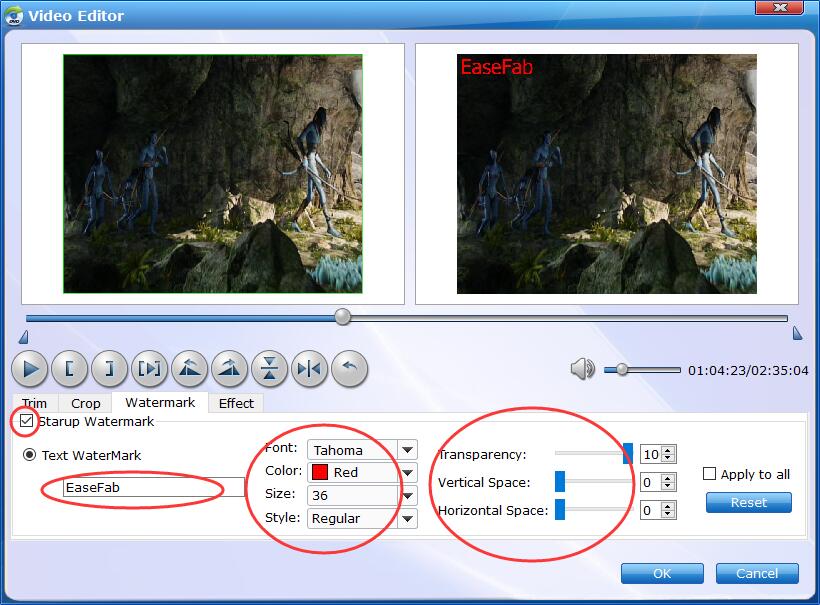Image resolution: width=820 pixels, height=605 pixels.
Task: Click in the EaseFab watermark text field
Action: tap(152, 488)
